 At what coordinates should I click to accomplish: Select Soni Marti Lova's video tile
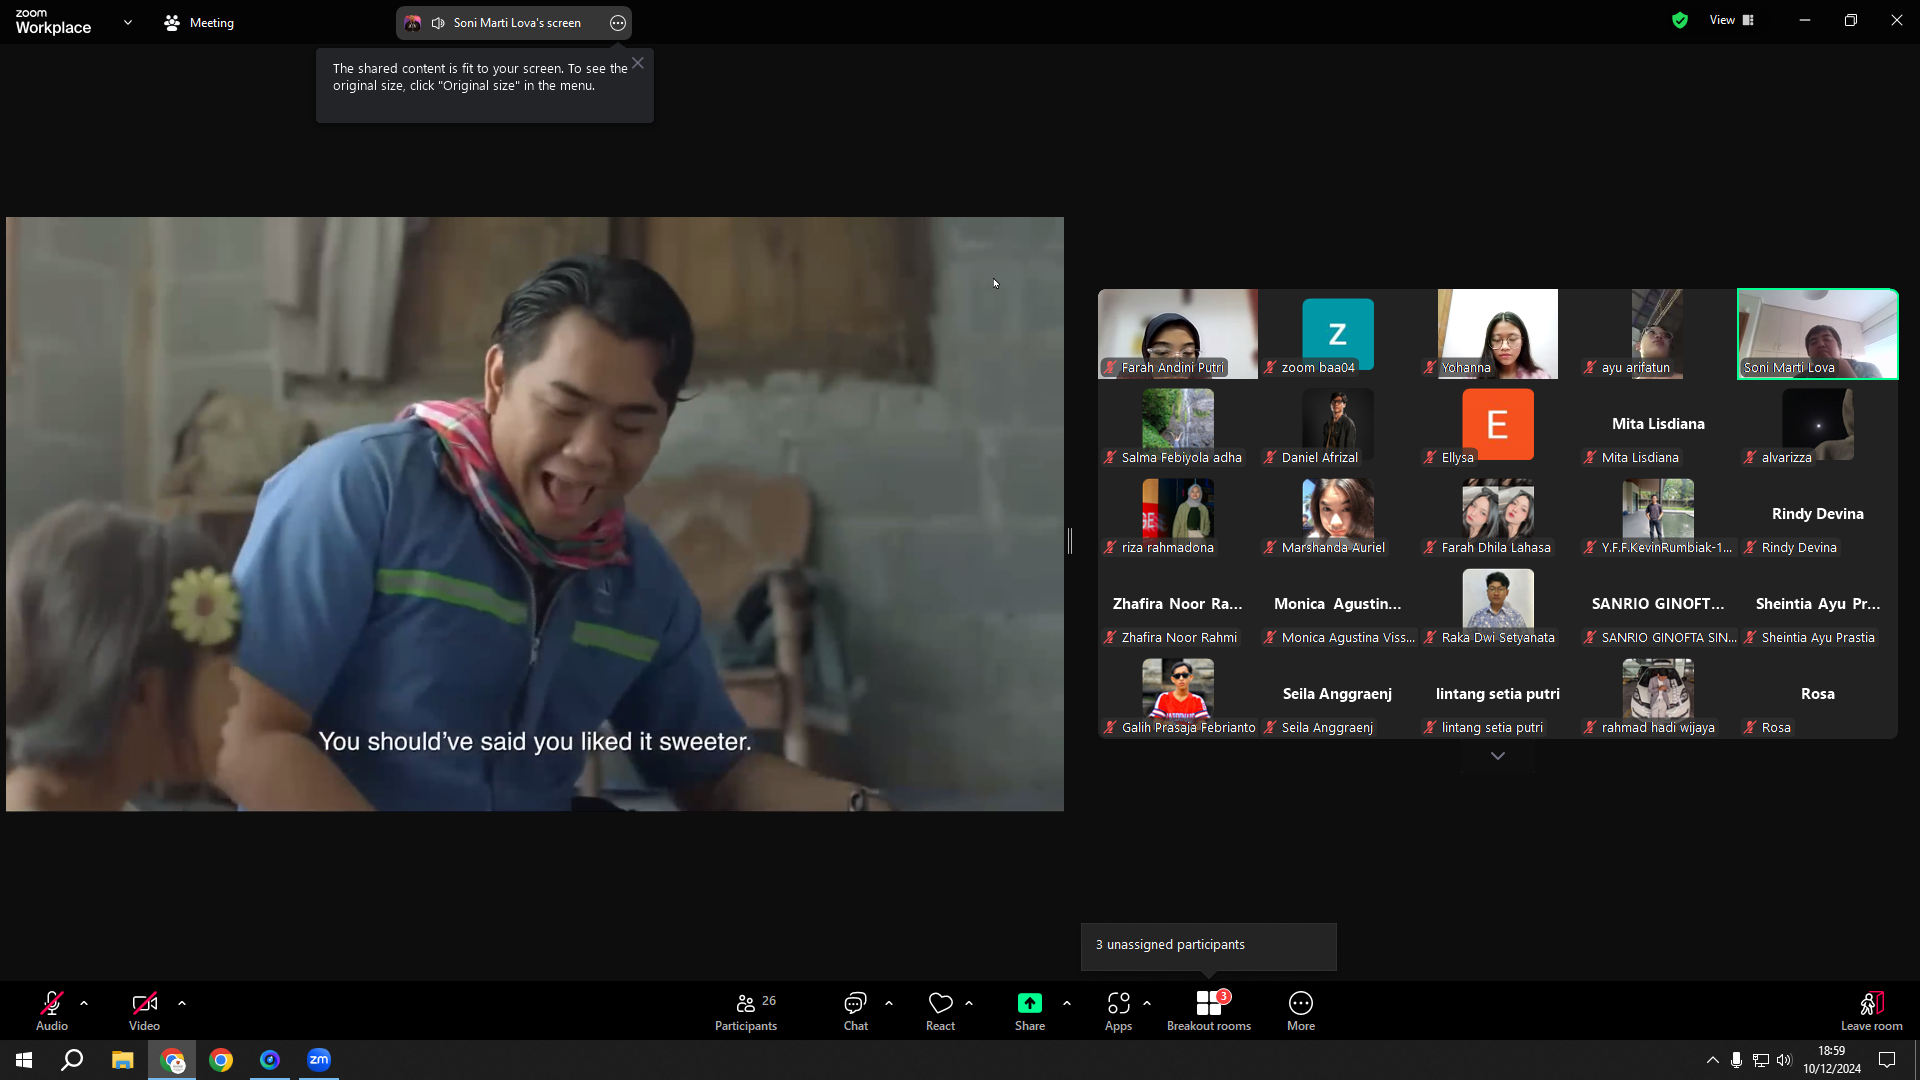(1818, 334)
